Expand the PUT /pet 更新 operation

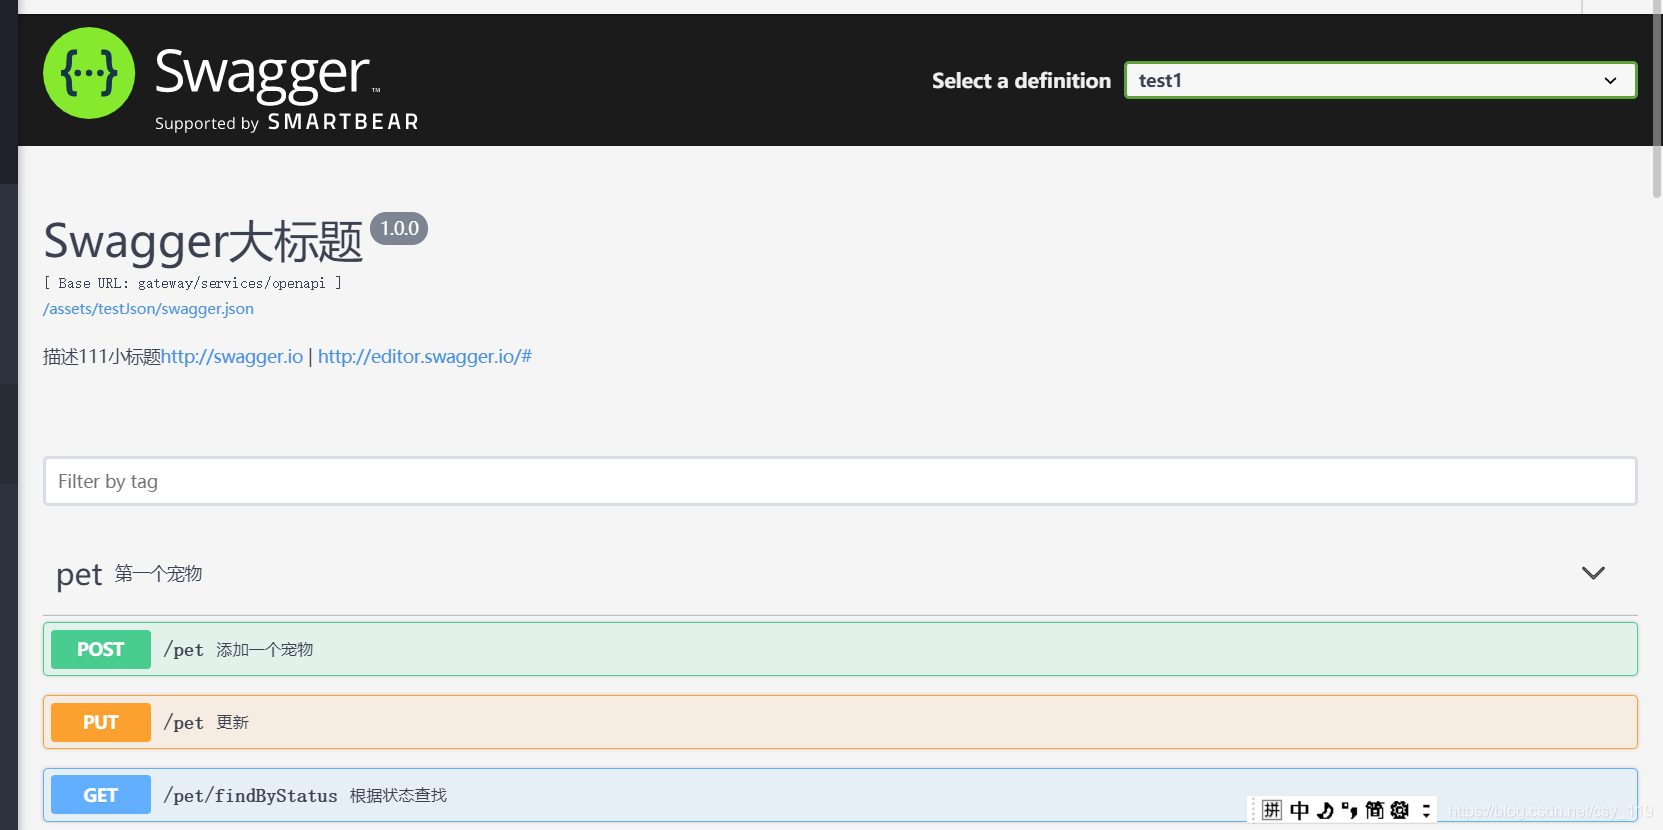(840, 722)
